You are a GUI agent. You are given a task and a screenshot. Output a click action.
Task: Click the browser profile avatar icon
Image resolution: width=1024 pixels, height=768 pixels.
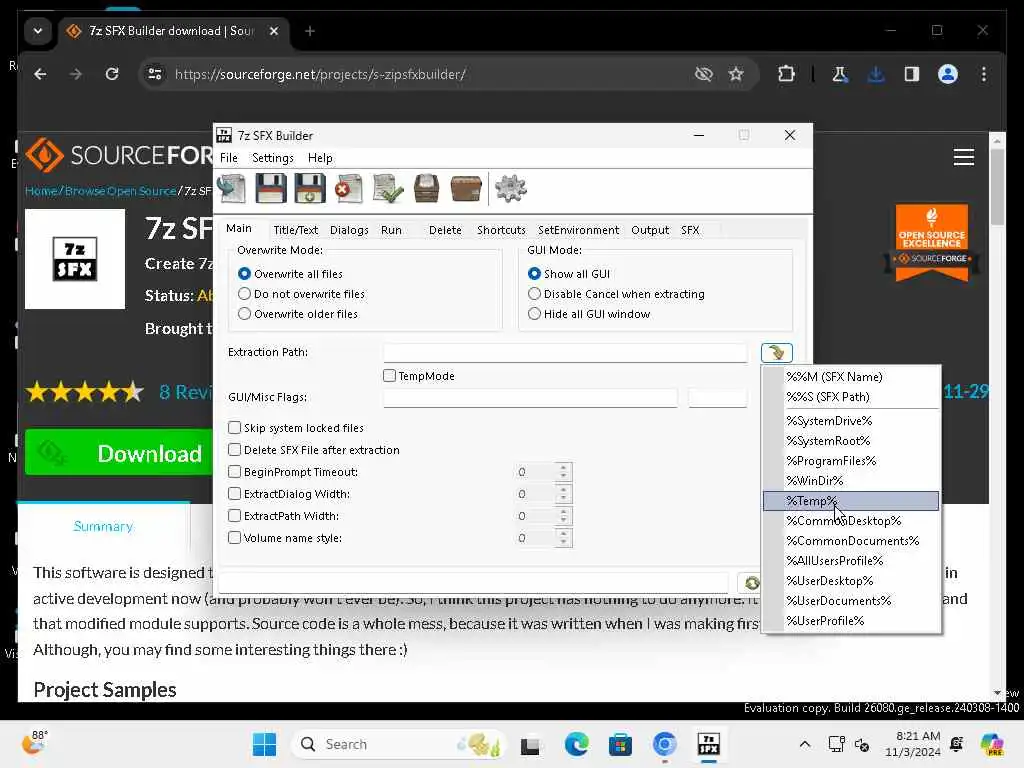tap(948, 74)
